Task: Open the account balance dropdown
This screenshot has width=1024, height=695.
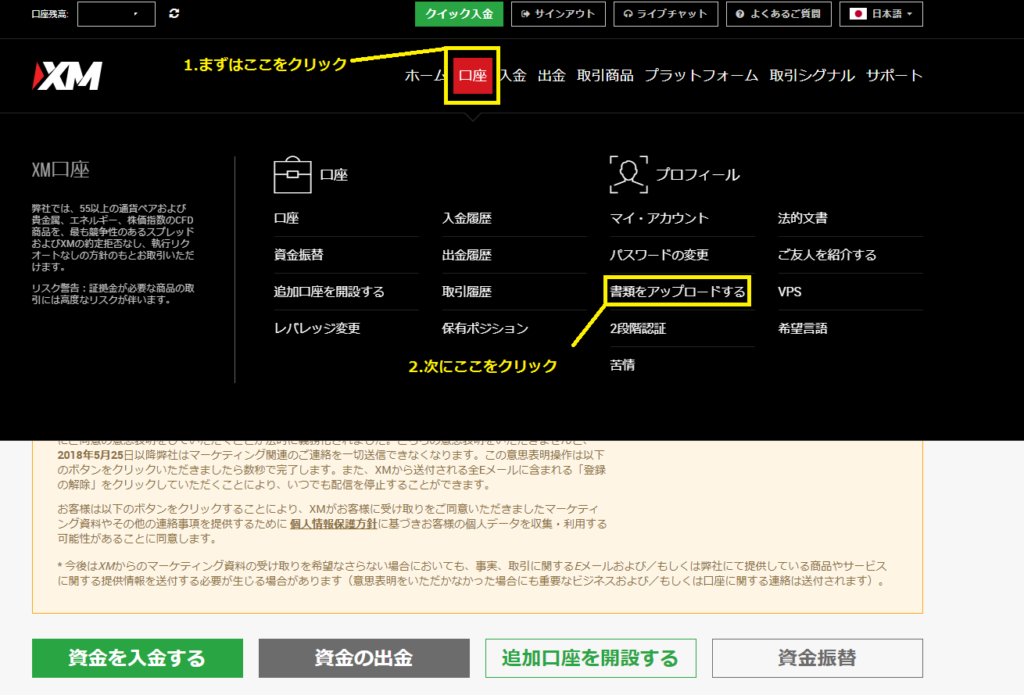Action: click(116, 14)
